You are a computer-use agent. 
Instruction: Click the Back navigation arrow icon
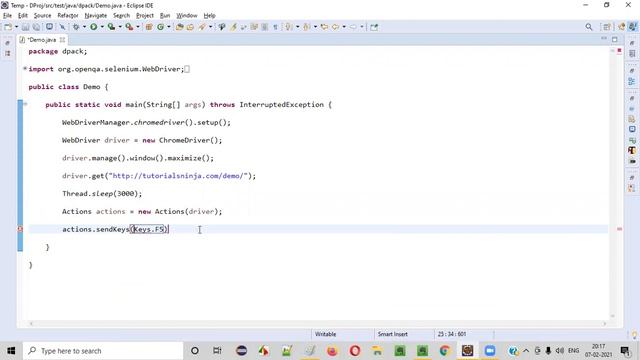tap(336, 27)
